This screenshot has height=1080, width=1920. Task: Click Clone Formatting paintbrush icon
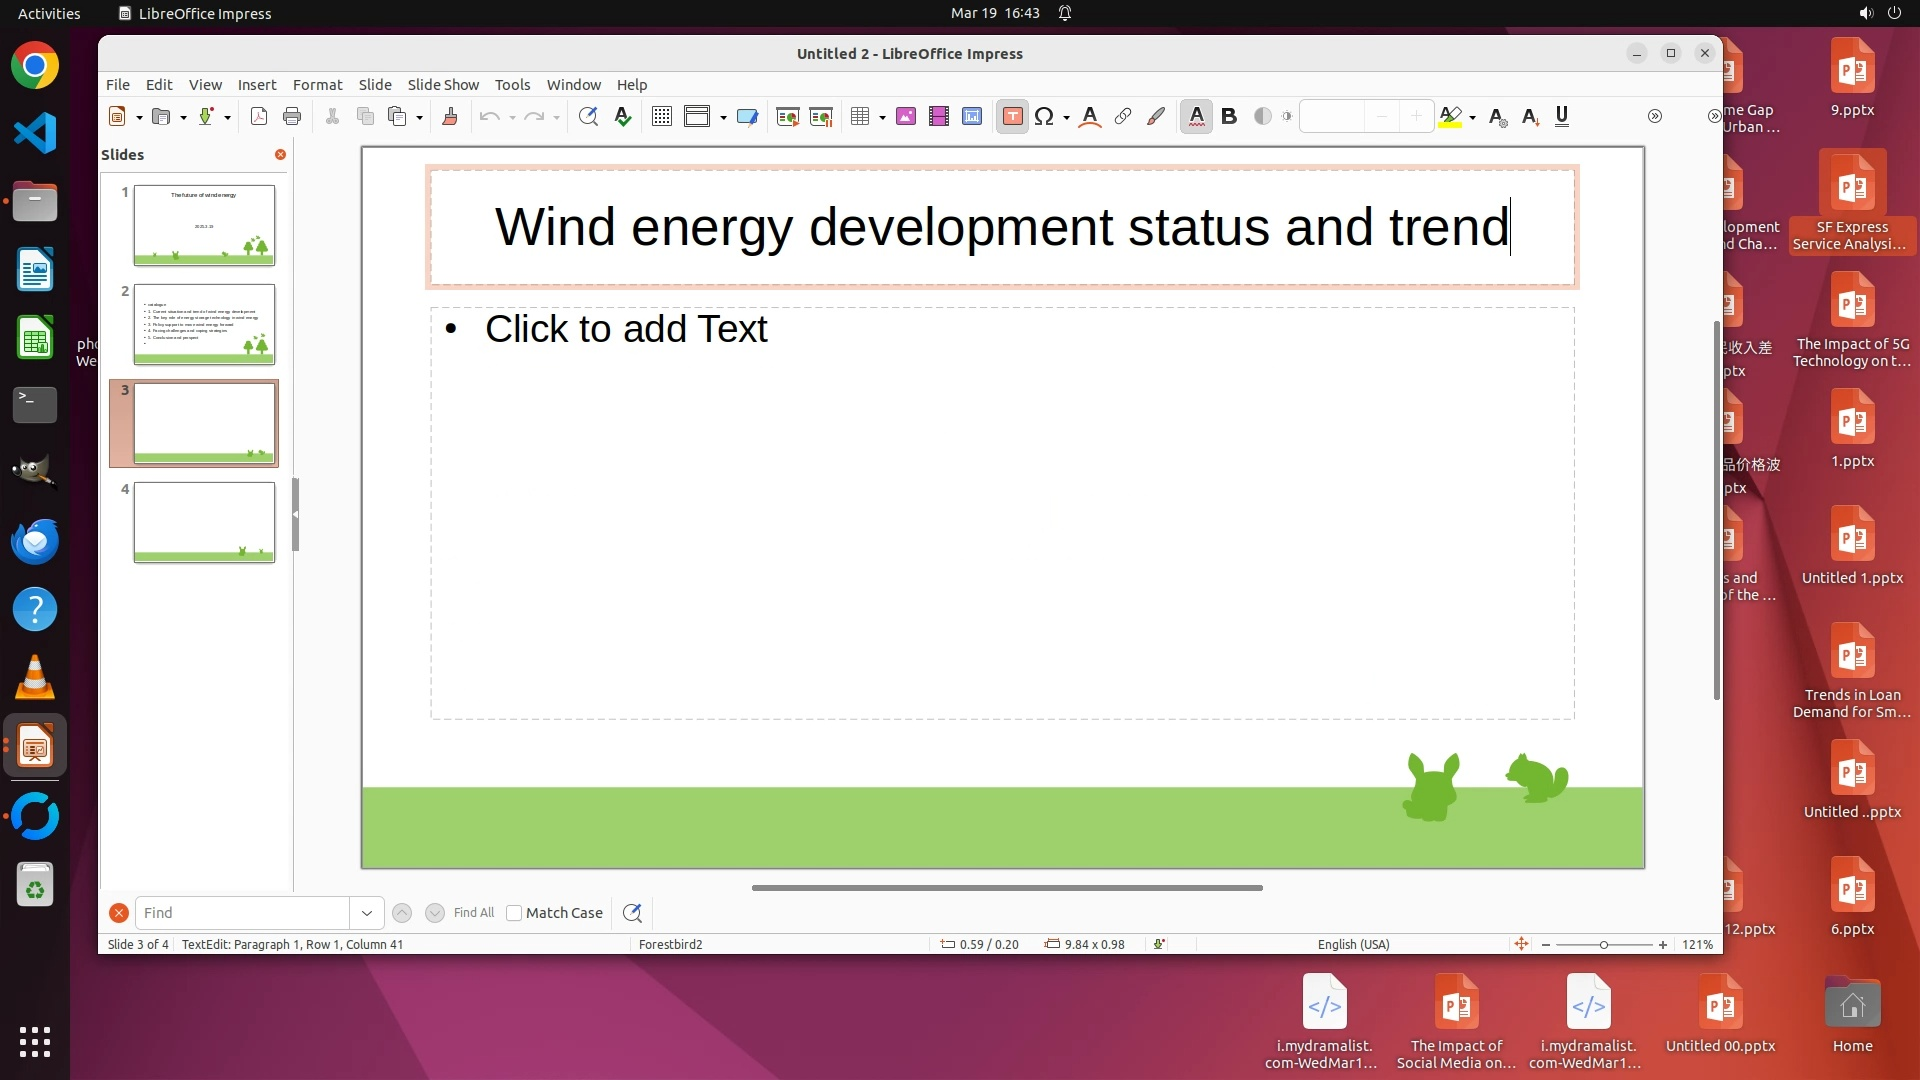coord(450,117)
